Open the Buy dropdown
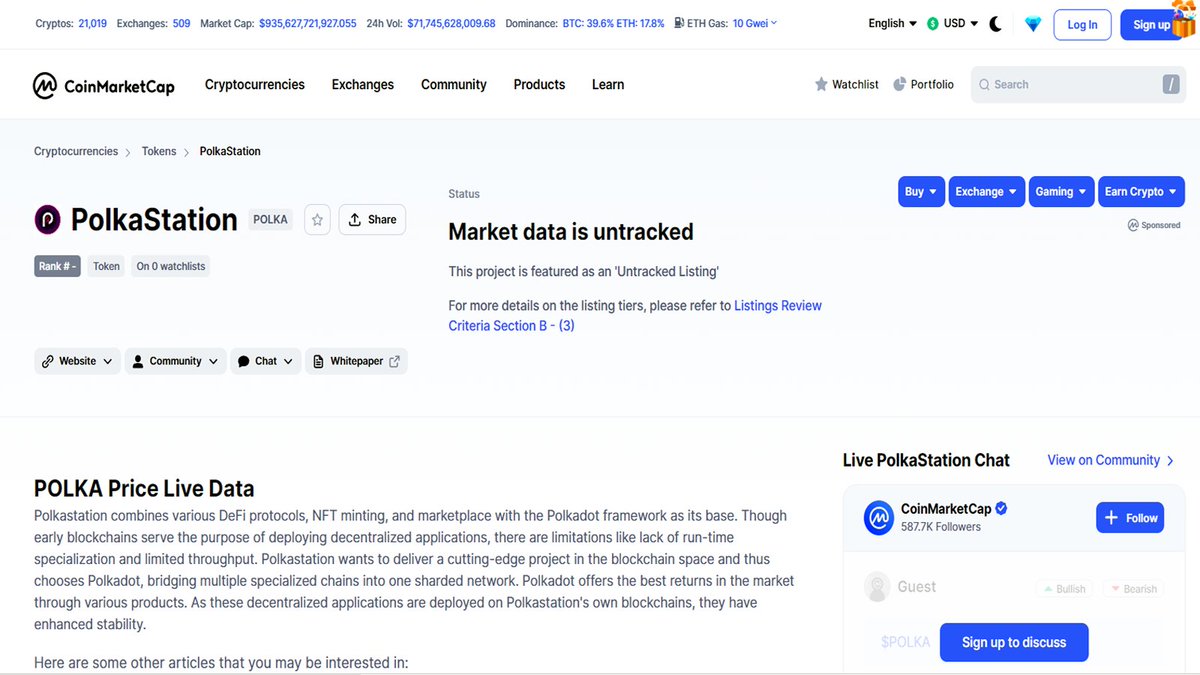 tap(921, 192)
